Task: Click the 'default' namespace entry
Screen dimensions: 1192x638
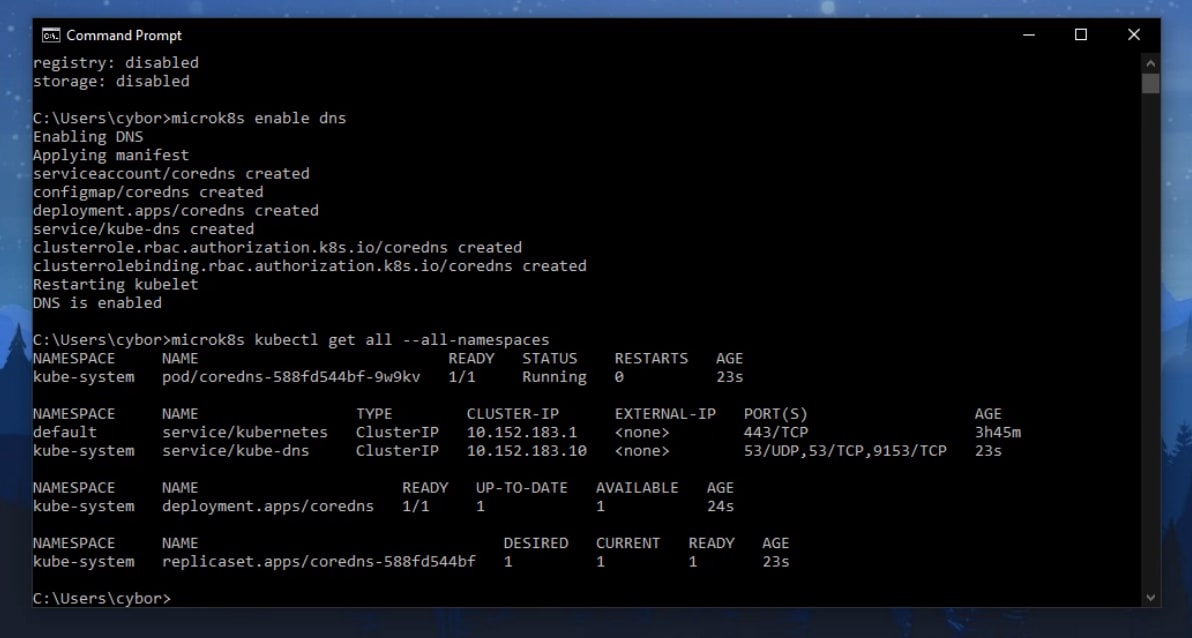Action: click(65, 432)
